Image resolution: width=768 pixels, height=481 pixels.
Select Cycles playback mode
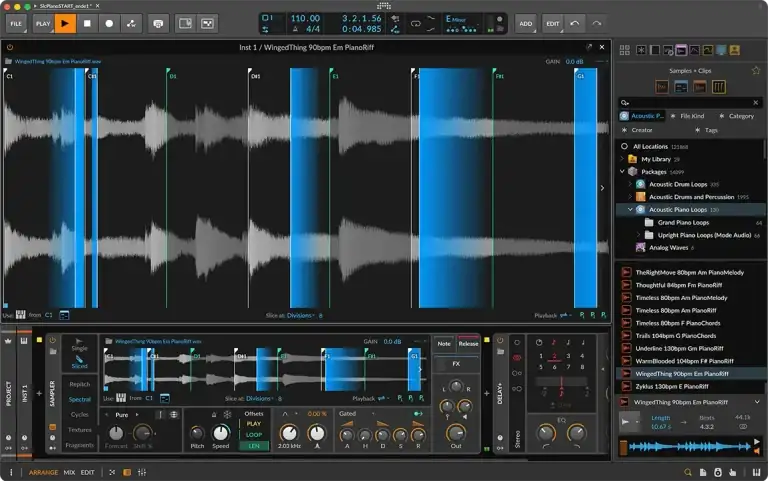tap(79, 414)
